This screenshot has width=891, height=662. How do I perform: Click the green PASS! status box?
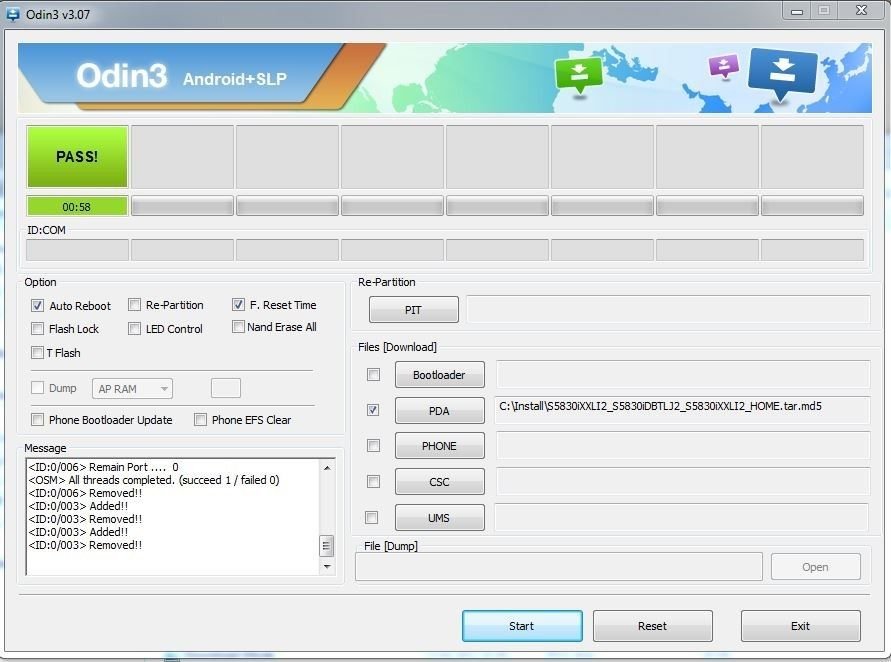77,156
